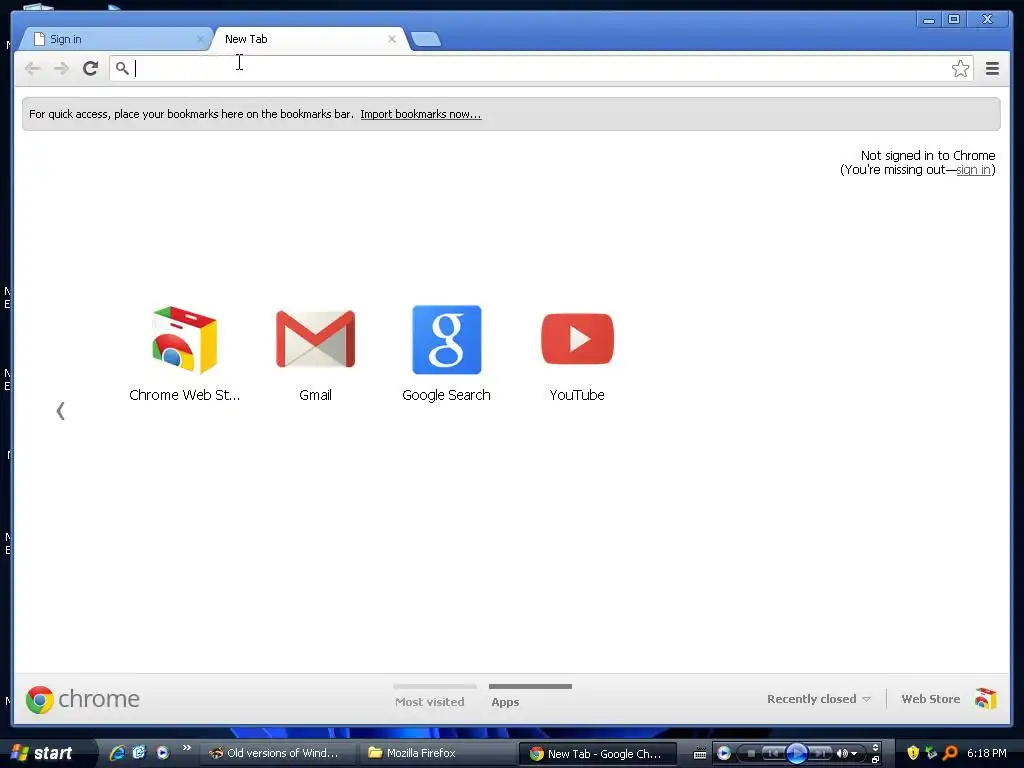
Task: Restore the media player from taskbar toolbar
Action: coord(875,760)
